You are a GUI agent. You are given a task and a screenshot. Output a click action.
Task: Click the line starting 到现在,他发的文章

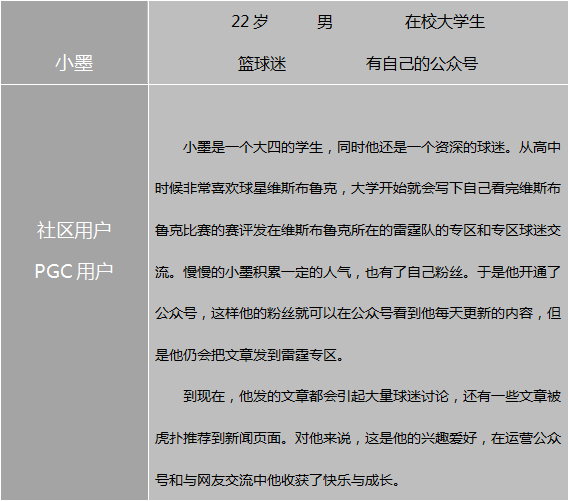(x=372, y=396)
